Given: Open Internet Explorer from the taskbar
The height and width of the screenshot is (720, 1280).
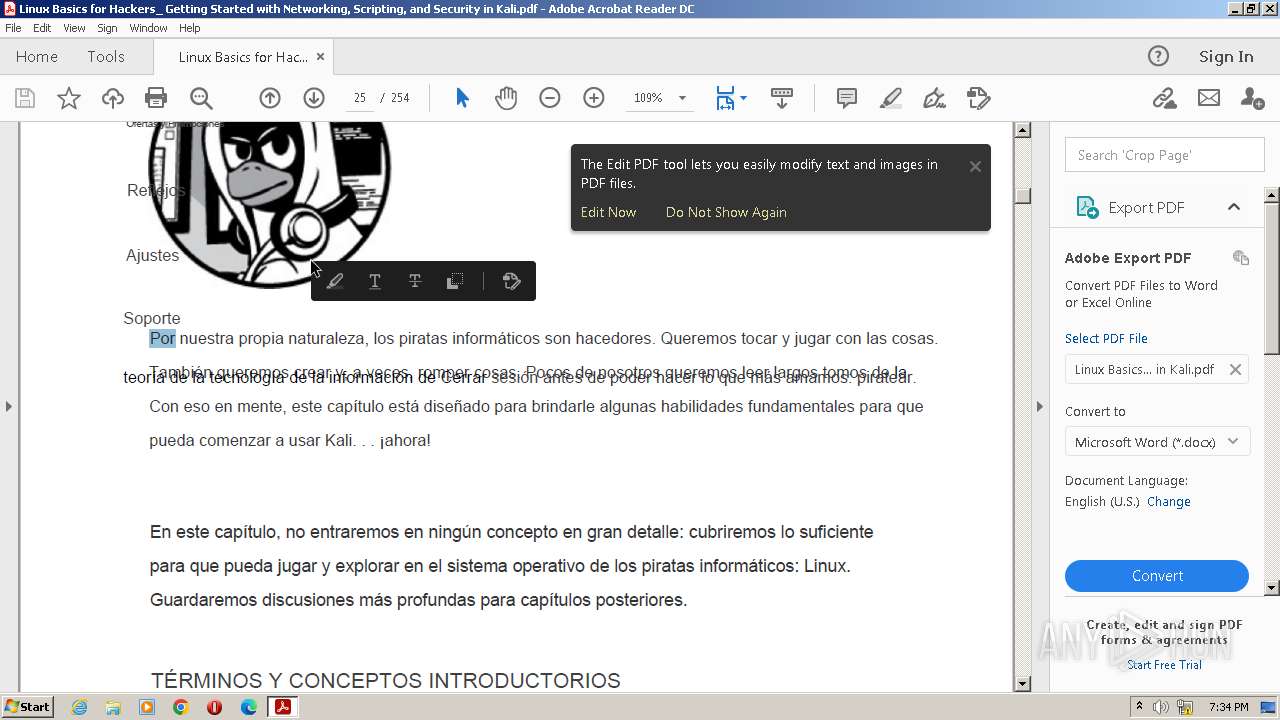Looking at the screenshot, I should (79, 707).
